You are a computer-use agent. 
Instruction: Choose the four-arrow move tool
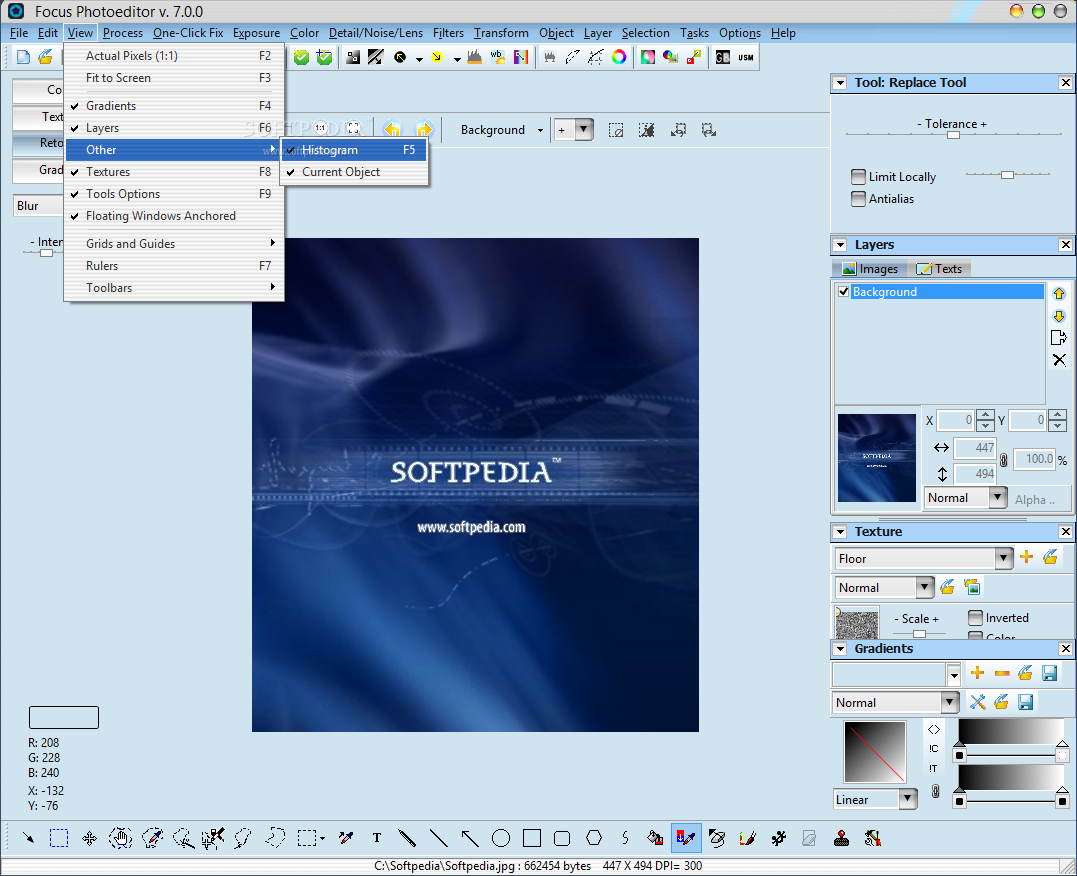(x=89, y=838)
